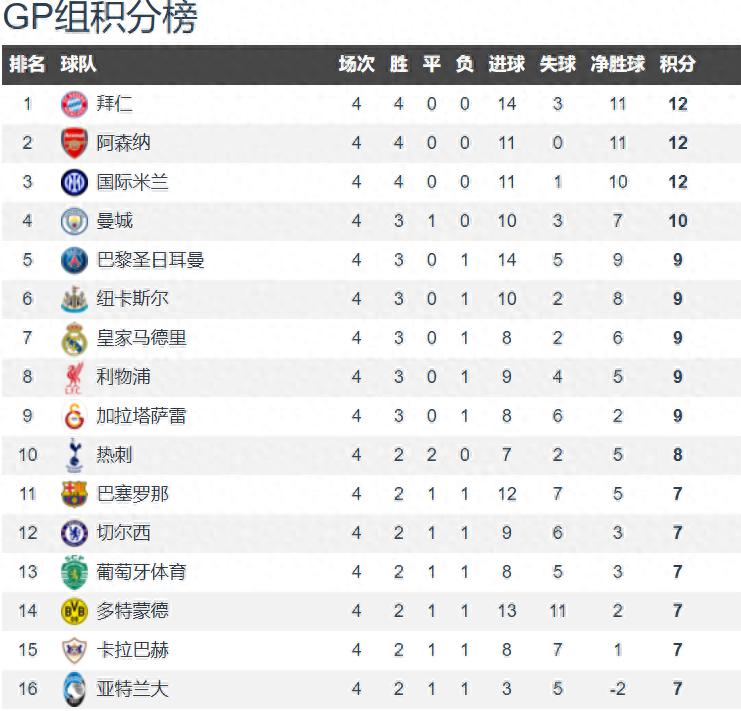Click the 排名 column header
The height and width of the screenshot is (711, 741).
(x=27, y=64)
